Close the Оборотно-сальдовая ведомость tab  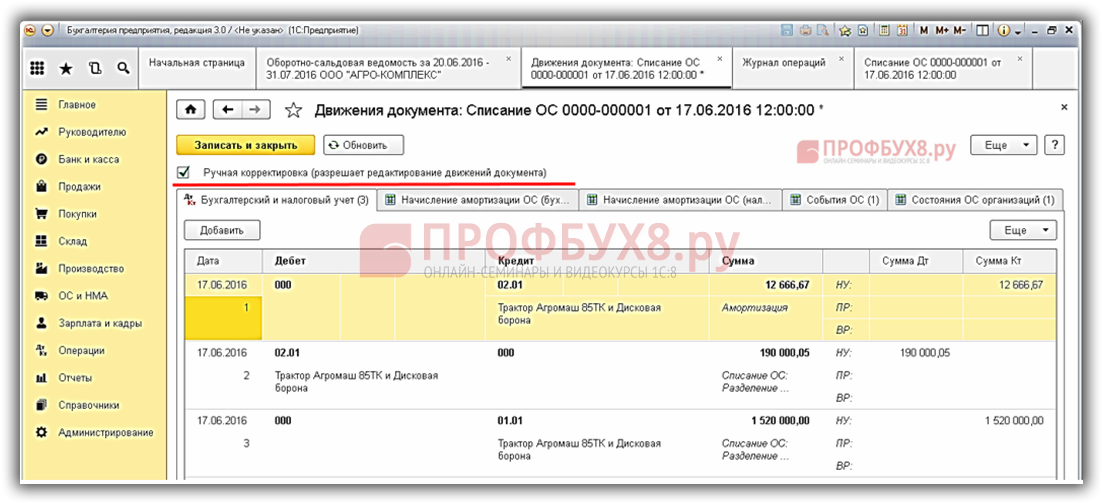(509, 58)
